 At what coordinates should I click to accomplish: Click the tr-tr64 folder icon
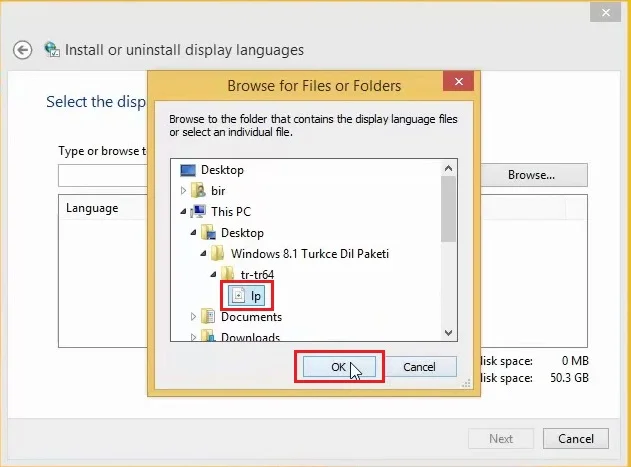[228, 274]
